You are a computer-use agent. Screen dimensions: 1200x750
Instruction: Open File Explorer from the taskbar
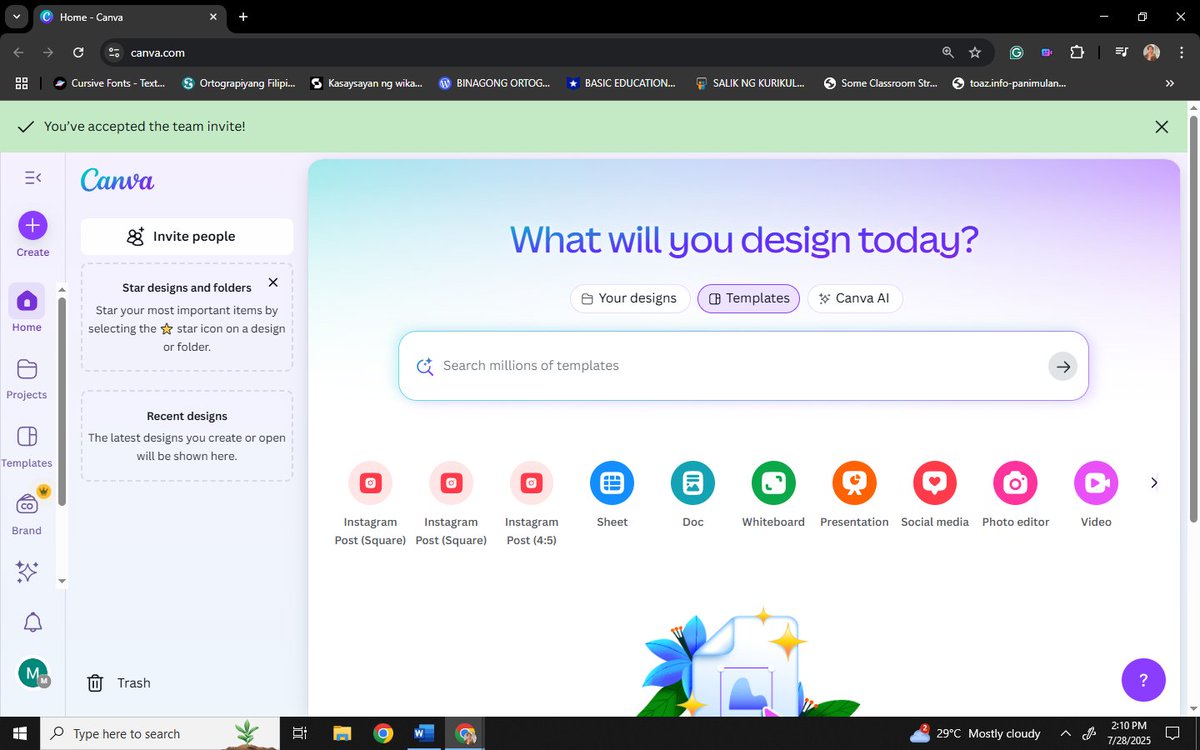342,733
